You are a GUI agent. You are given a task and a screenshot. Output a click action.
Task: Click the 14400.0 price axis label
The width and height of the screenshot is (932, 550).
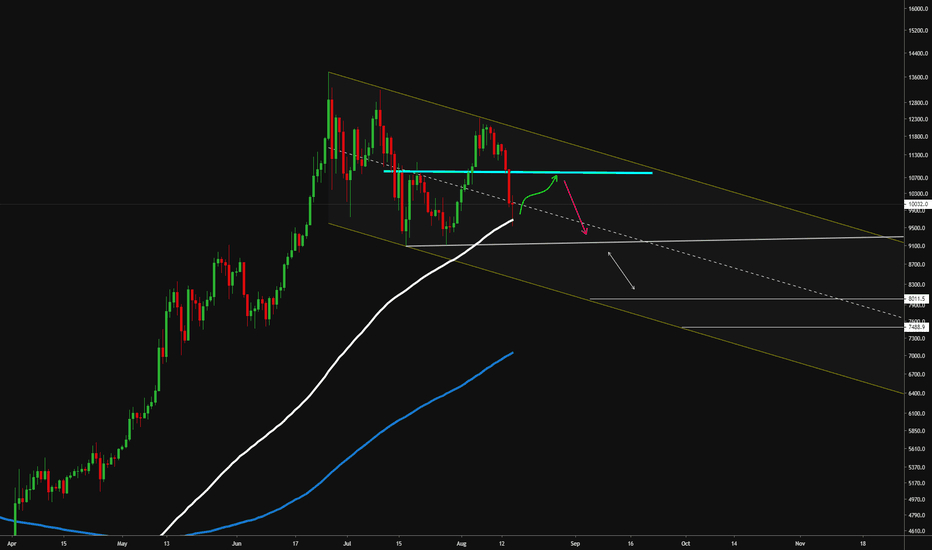(919, 54)
